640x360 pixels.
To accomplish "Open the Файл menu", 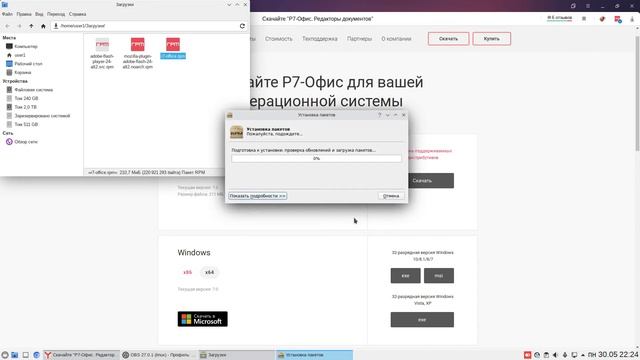I will pos(7,14).
